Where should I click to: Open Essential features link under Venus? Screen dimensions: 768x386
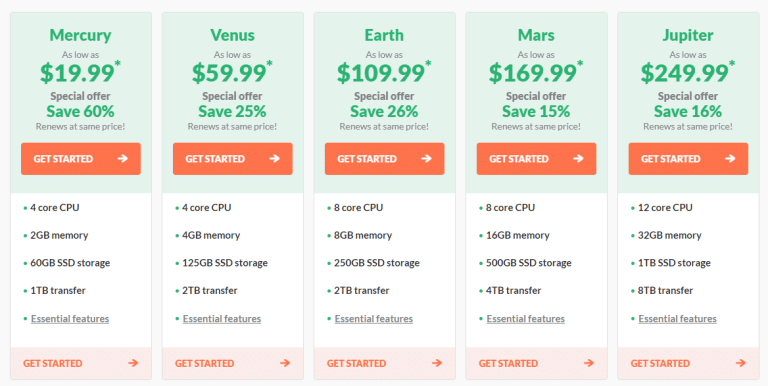pos(222,319)
